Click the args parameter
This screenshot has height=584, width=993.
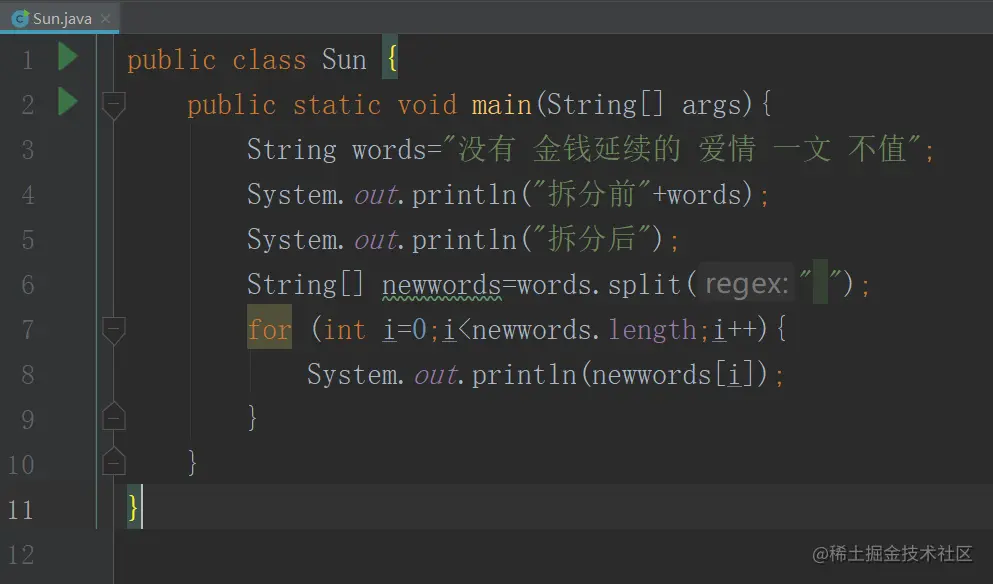712,106
